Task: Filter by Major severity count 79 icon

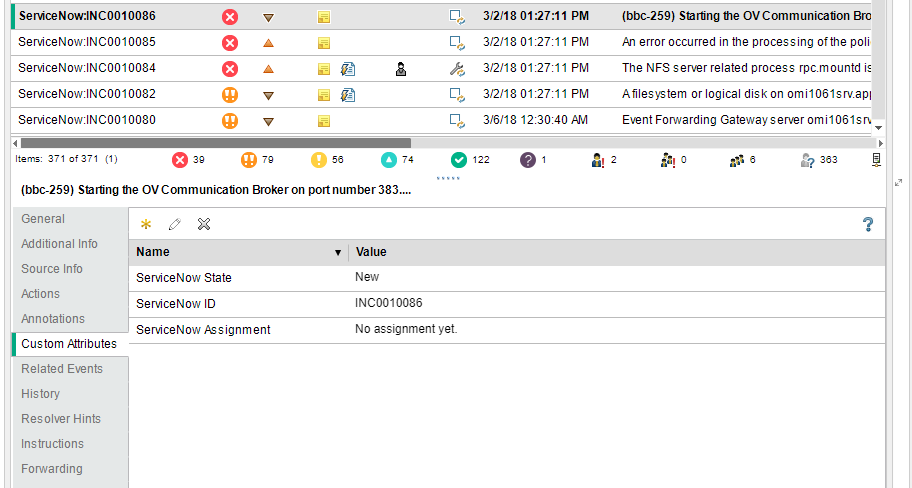Action: 249,160
